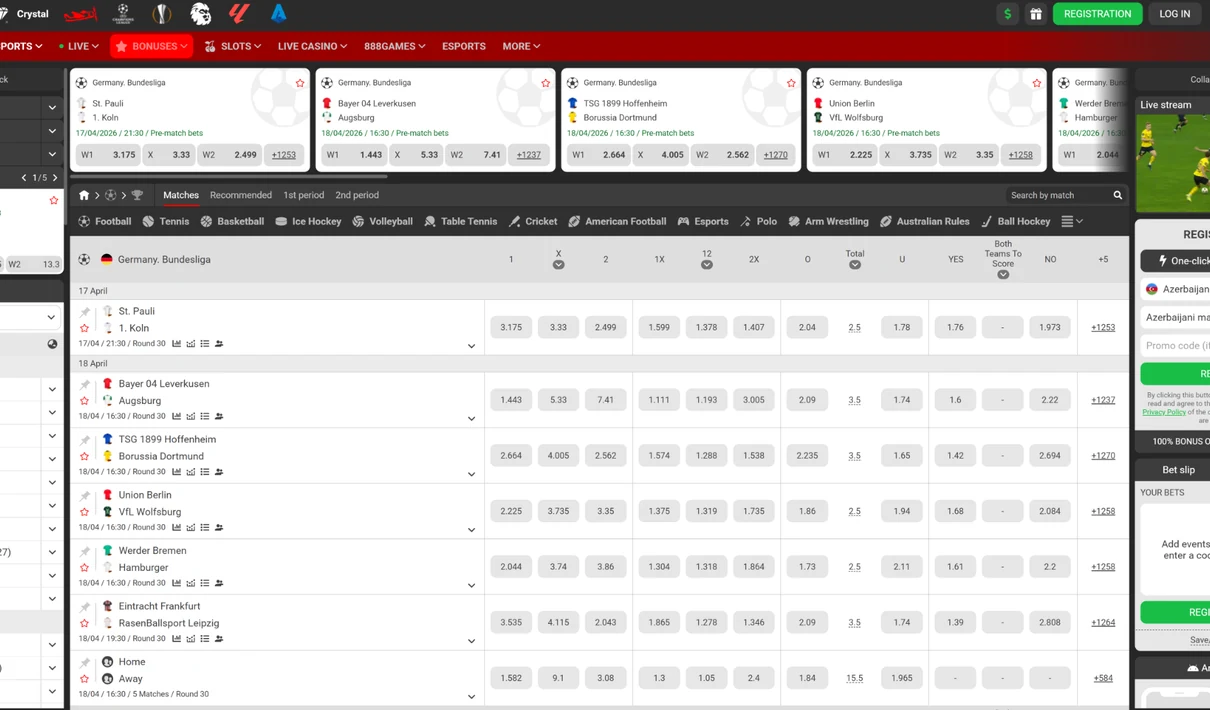Open the Aviator red plane icon

click(80, 14)
